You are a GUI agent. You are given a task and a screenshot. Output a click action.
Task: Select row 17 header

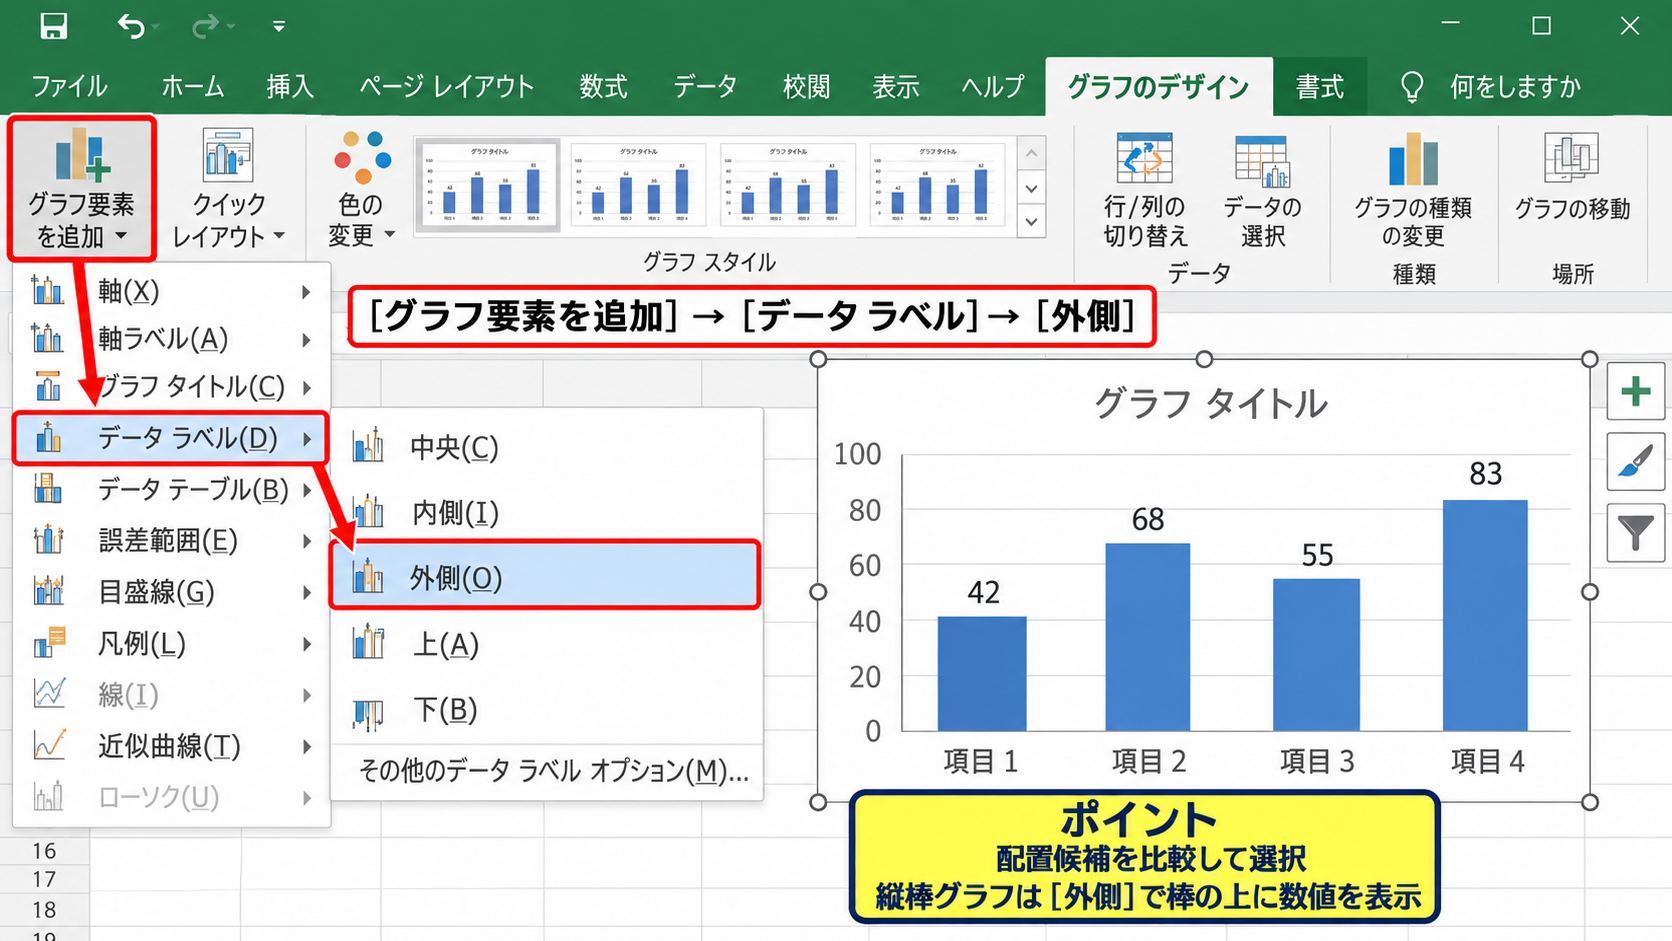point(44,879)
